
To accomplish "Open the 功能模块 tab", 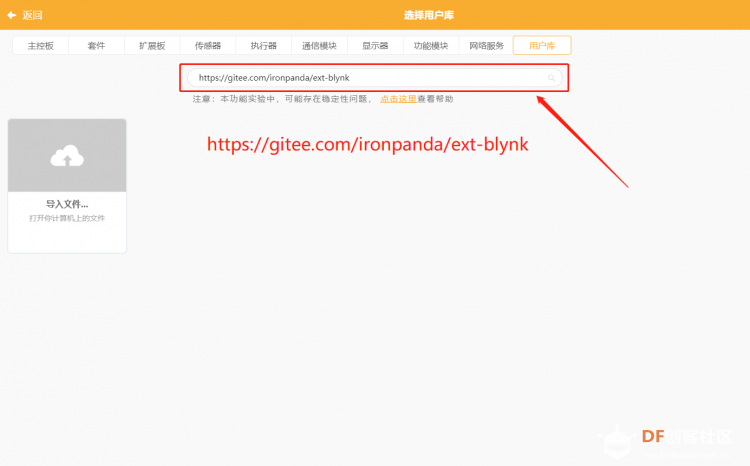I will coord(430,45).
